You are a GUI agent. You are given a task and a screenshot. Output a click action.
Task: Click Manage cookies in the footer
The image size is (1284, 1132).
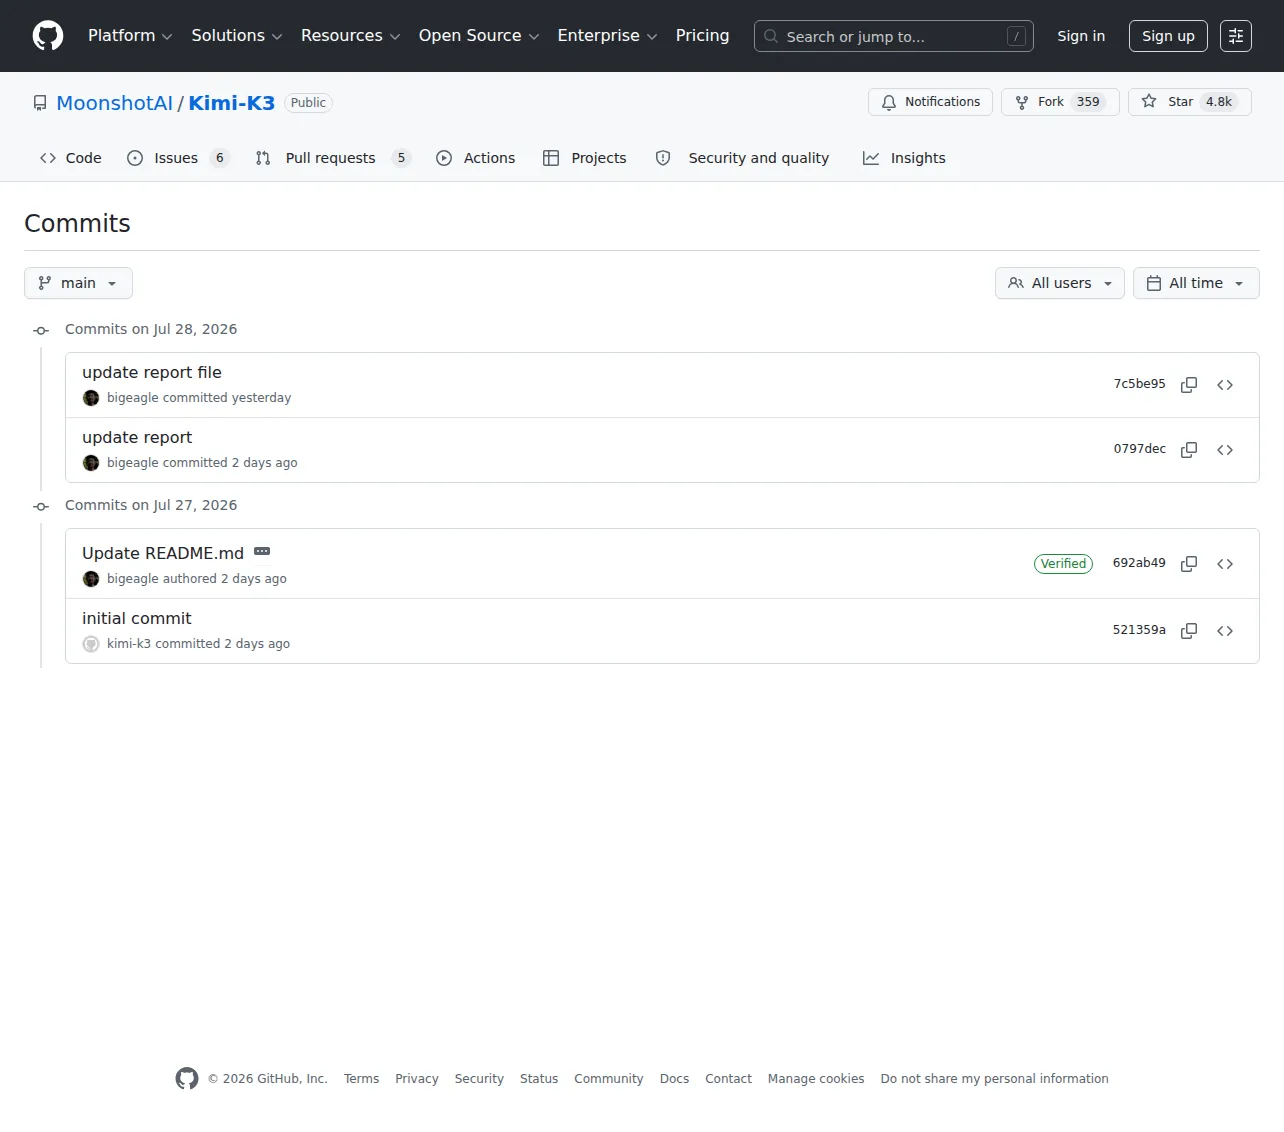click(816, 1079)
